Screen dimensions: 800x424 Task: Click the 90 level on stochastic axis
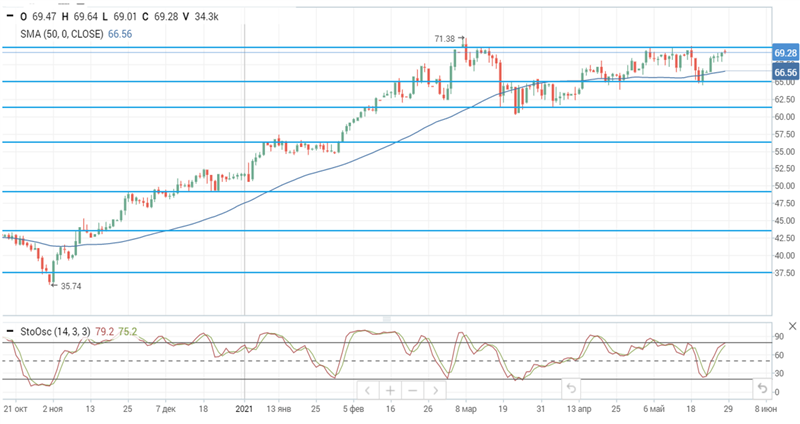(x=779, y=337)
